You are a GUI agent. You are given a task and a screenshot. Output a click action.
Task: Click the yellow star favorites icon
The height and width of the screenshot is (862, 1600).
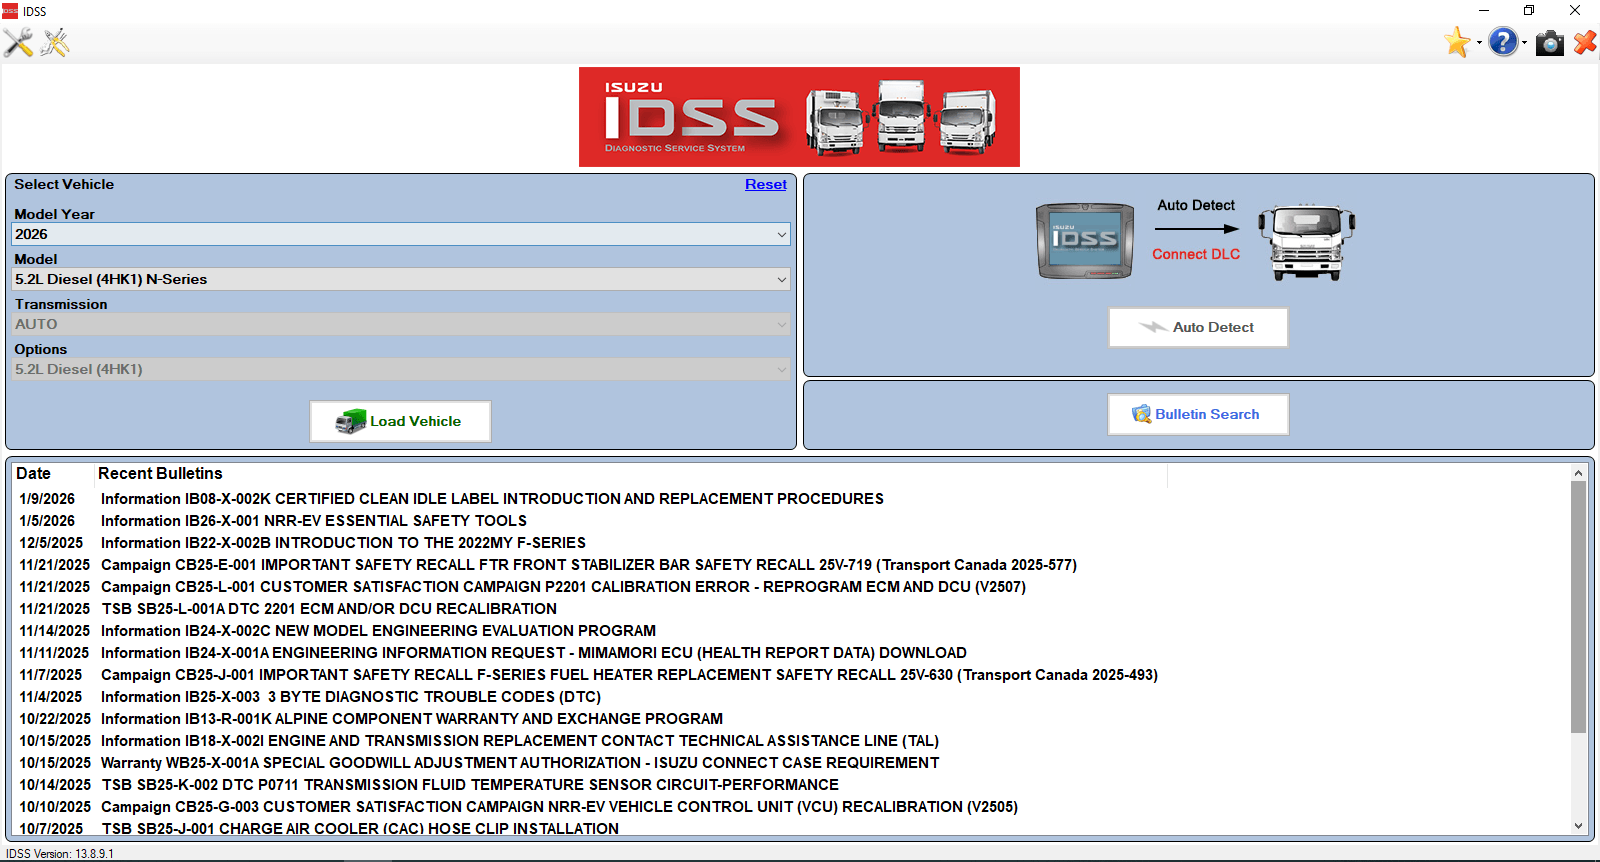[1457, 43]
